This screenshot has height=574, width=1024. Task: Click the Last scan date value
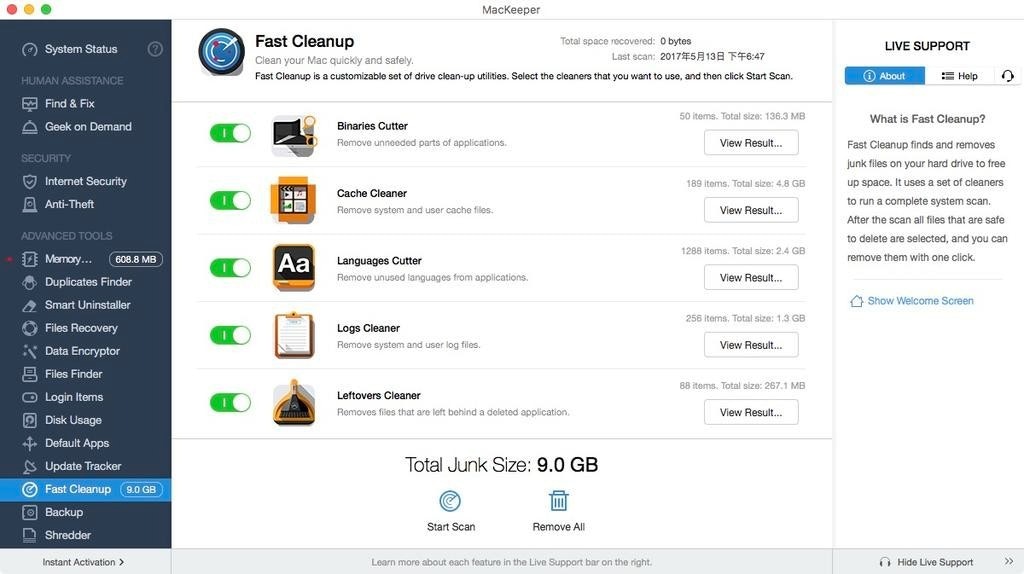(712, 57)
